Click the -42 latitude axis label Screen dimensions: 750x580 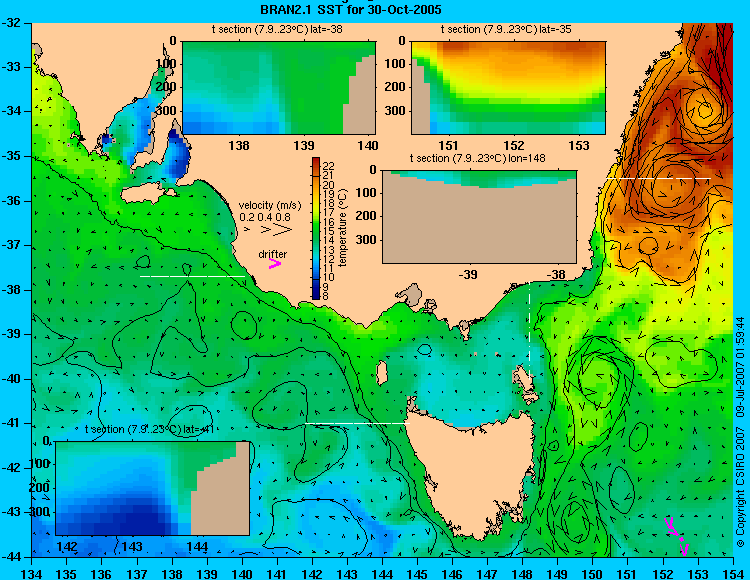coord(10,468)
